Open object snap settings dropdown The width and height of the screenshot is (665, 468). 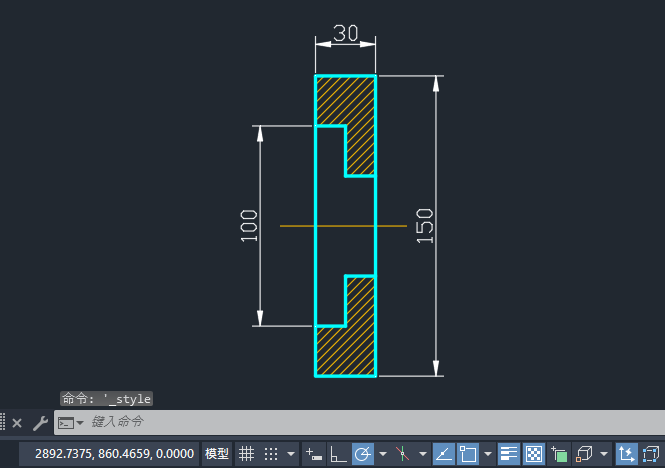coord(488,454)
